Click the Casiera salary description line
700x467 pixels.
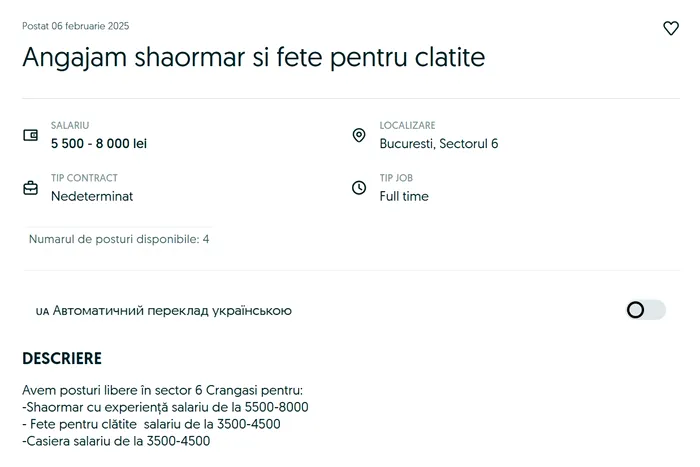116,440
